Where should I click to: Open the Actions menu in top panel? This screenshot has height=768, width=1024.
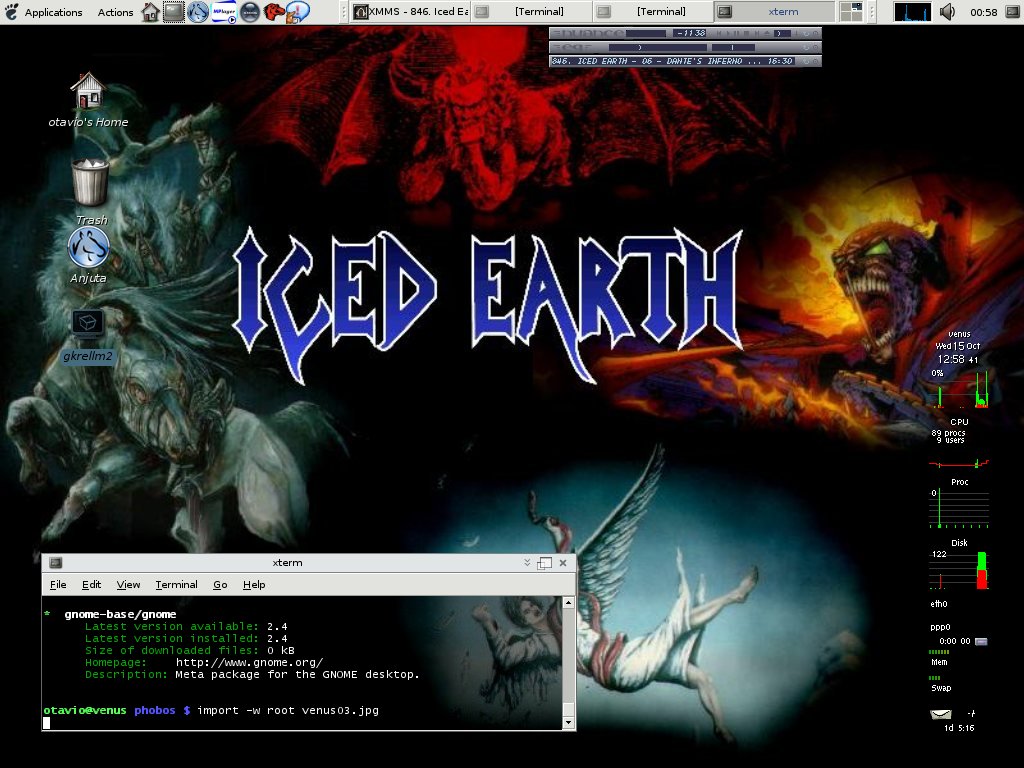click(x=115, y=12)
